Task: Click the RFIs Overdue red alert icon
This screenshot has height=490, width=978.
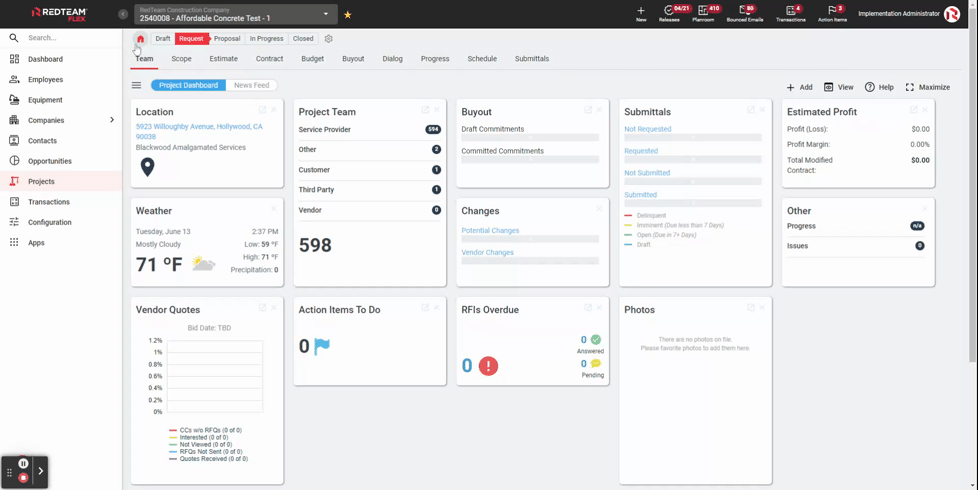Action: click(488, 366)
